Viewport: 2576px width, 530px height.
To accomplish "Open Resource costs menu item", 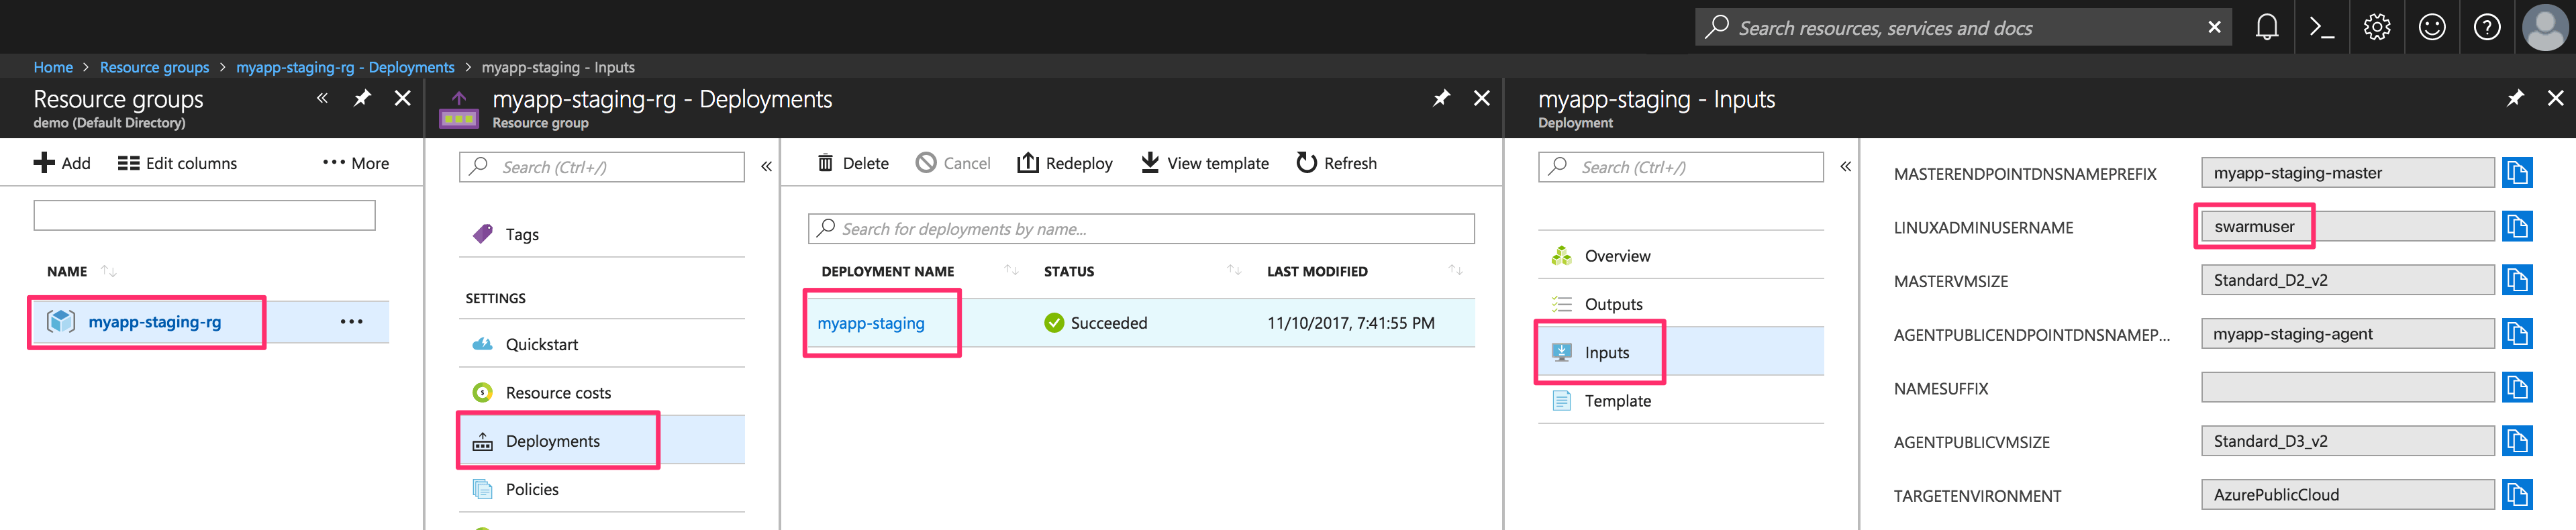I will tap(601, 393).
